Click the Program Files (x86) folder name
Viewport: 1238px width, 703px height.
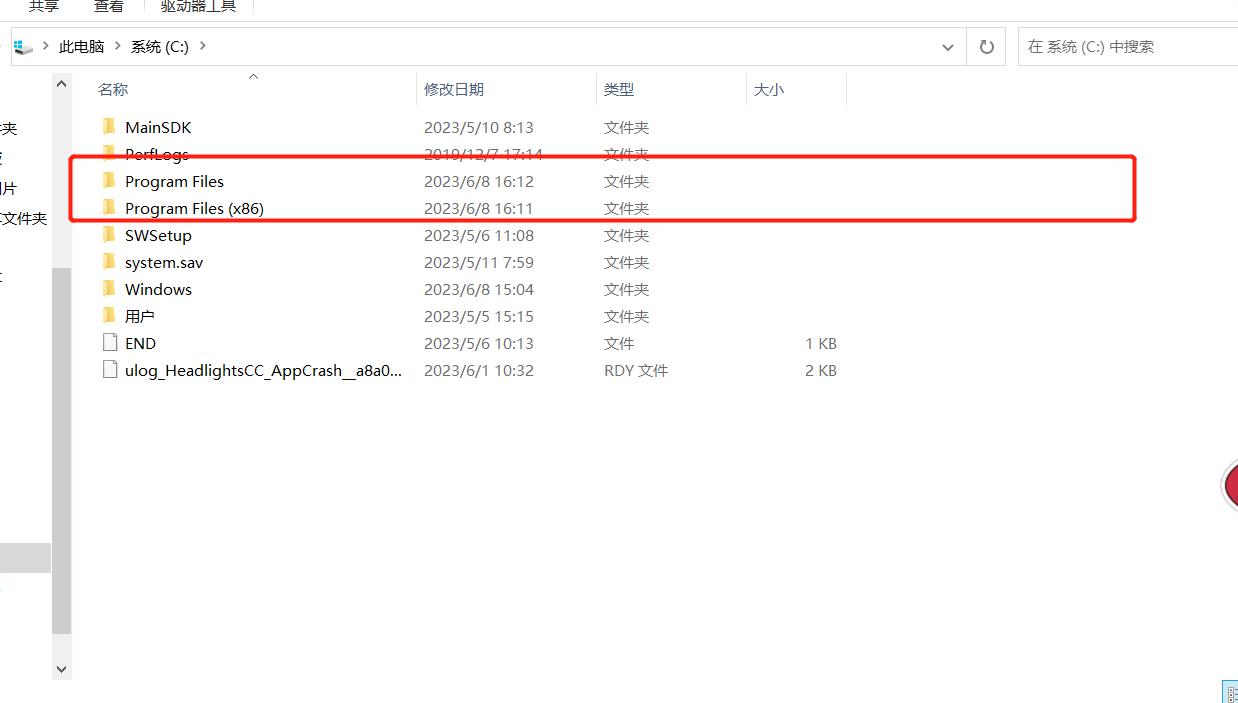pyautogui.click(x=194, y=209)
